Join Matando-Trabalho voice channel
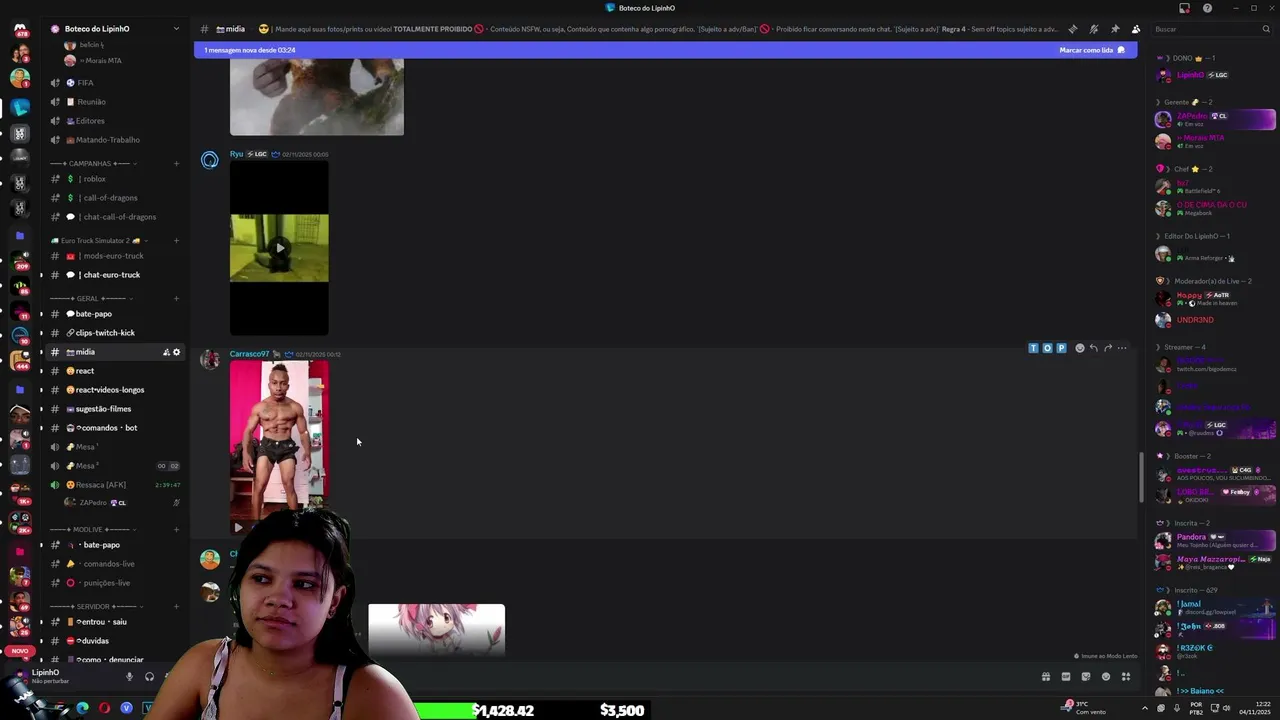 pyautogui.click(x=115, y=140)
